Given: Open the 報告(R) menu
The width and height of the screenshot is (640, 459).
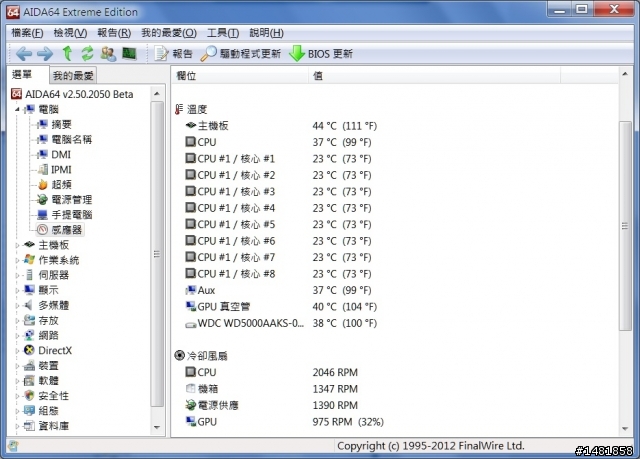Looking at the screenshot, I should 114,33.
